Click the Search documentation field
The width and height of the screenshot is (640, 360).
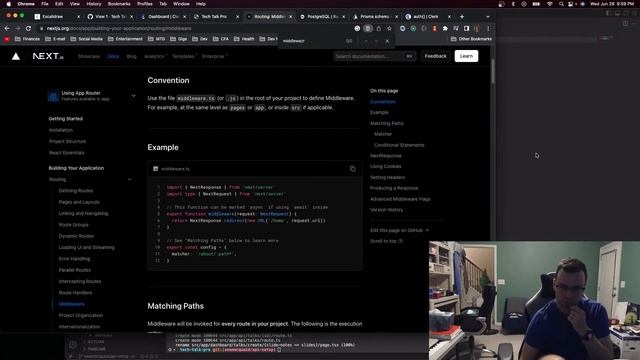tap(374, 56)
